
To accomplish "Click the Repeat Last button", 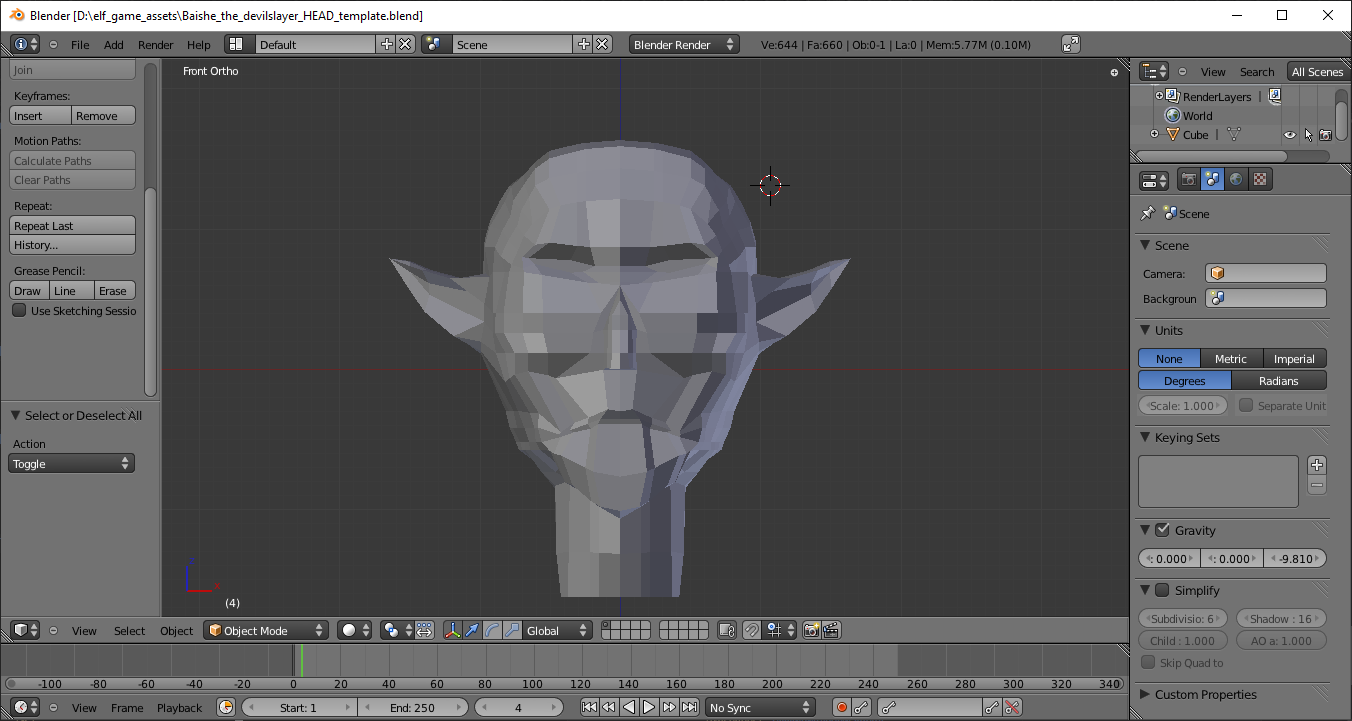I will (x=72, y=226).
